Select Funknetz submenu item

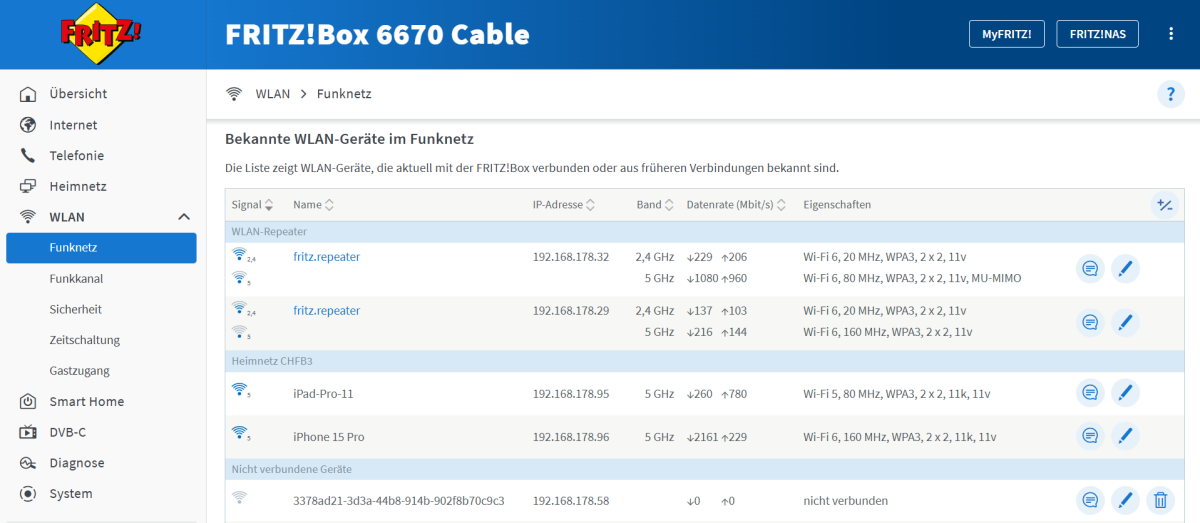point(101,248)
